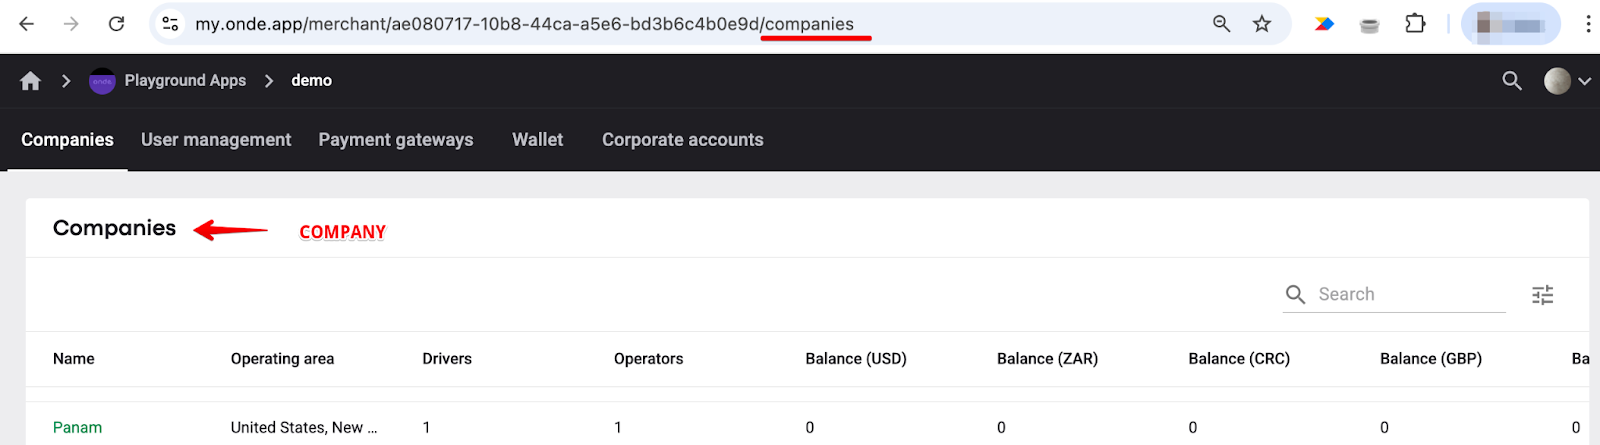This screenshot has height=445, width=1600.
Task: Go to the Wallet tab
Action: pos(537,140)
